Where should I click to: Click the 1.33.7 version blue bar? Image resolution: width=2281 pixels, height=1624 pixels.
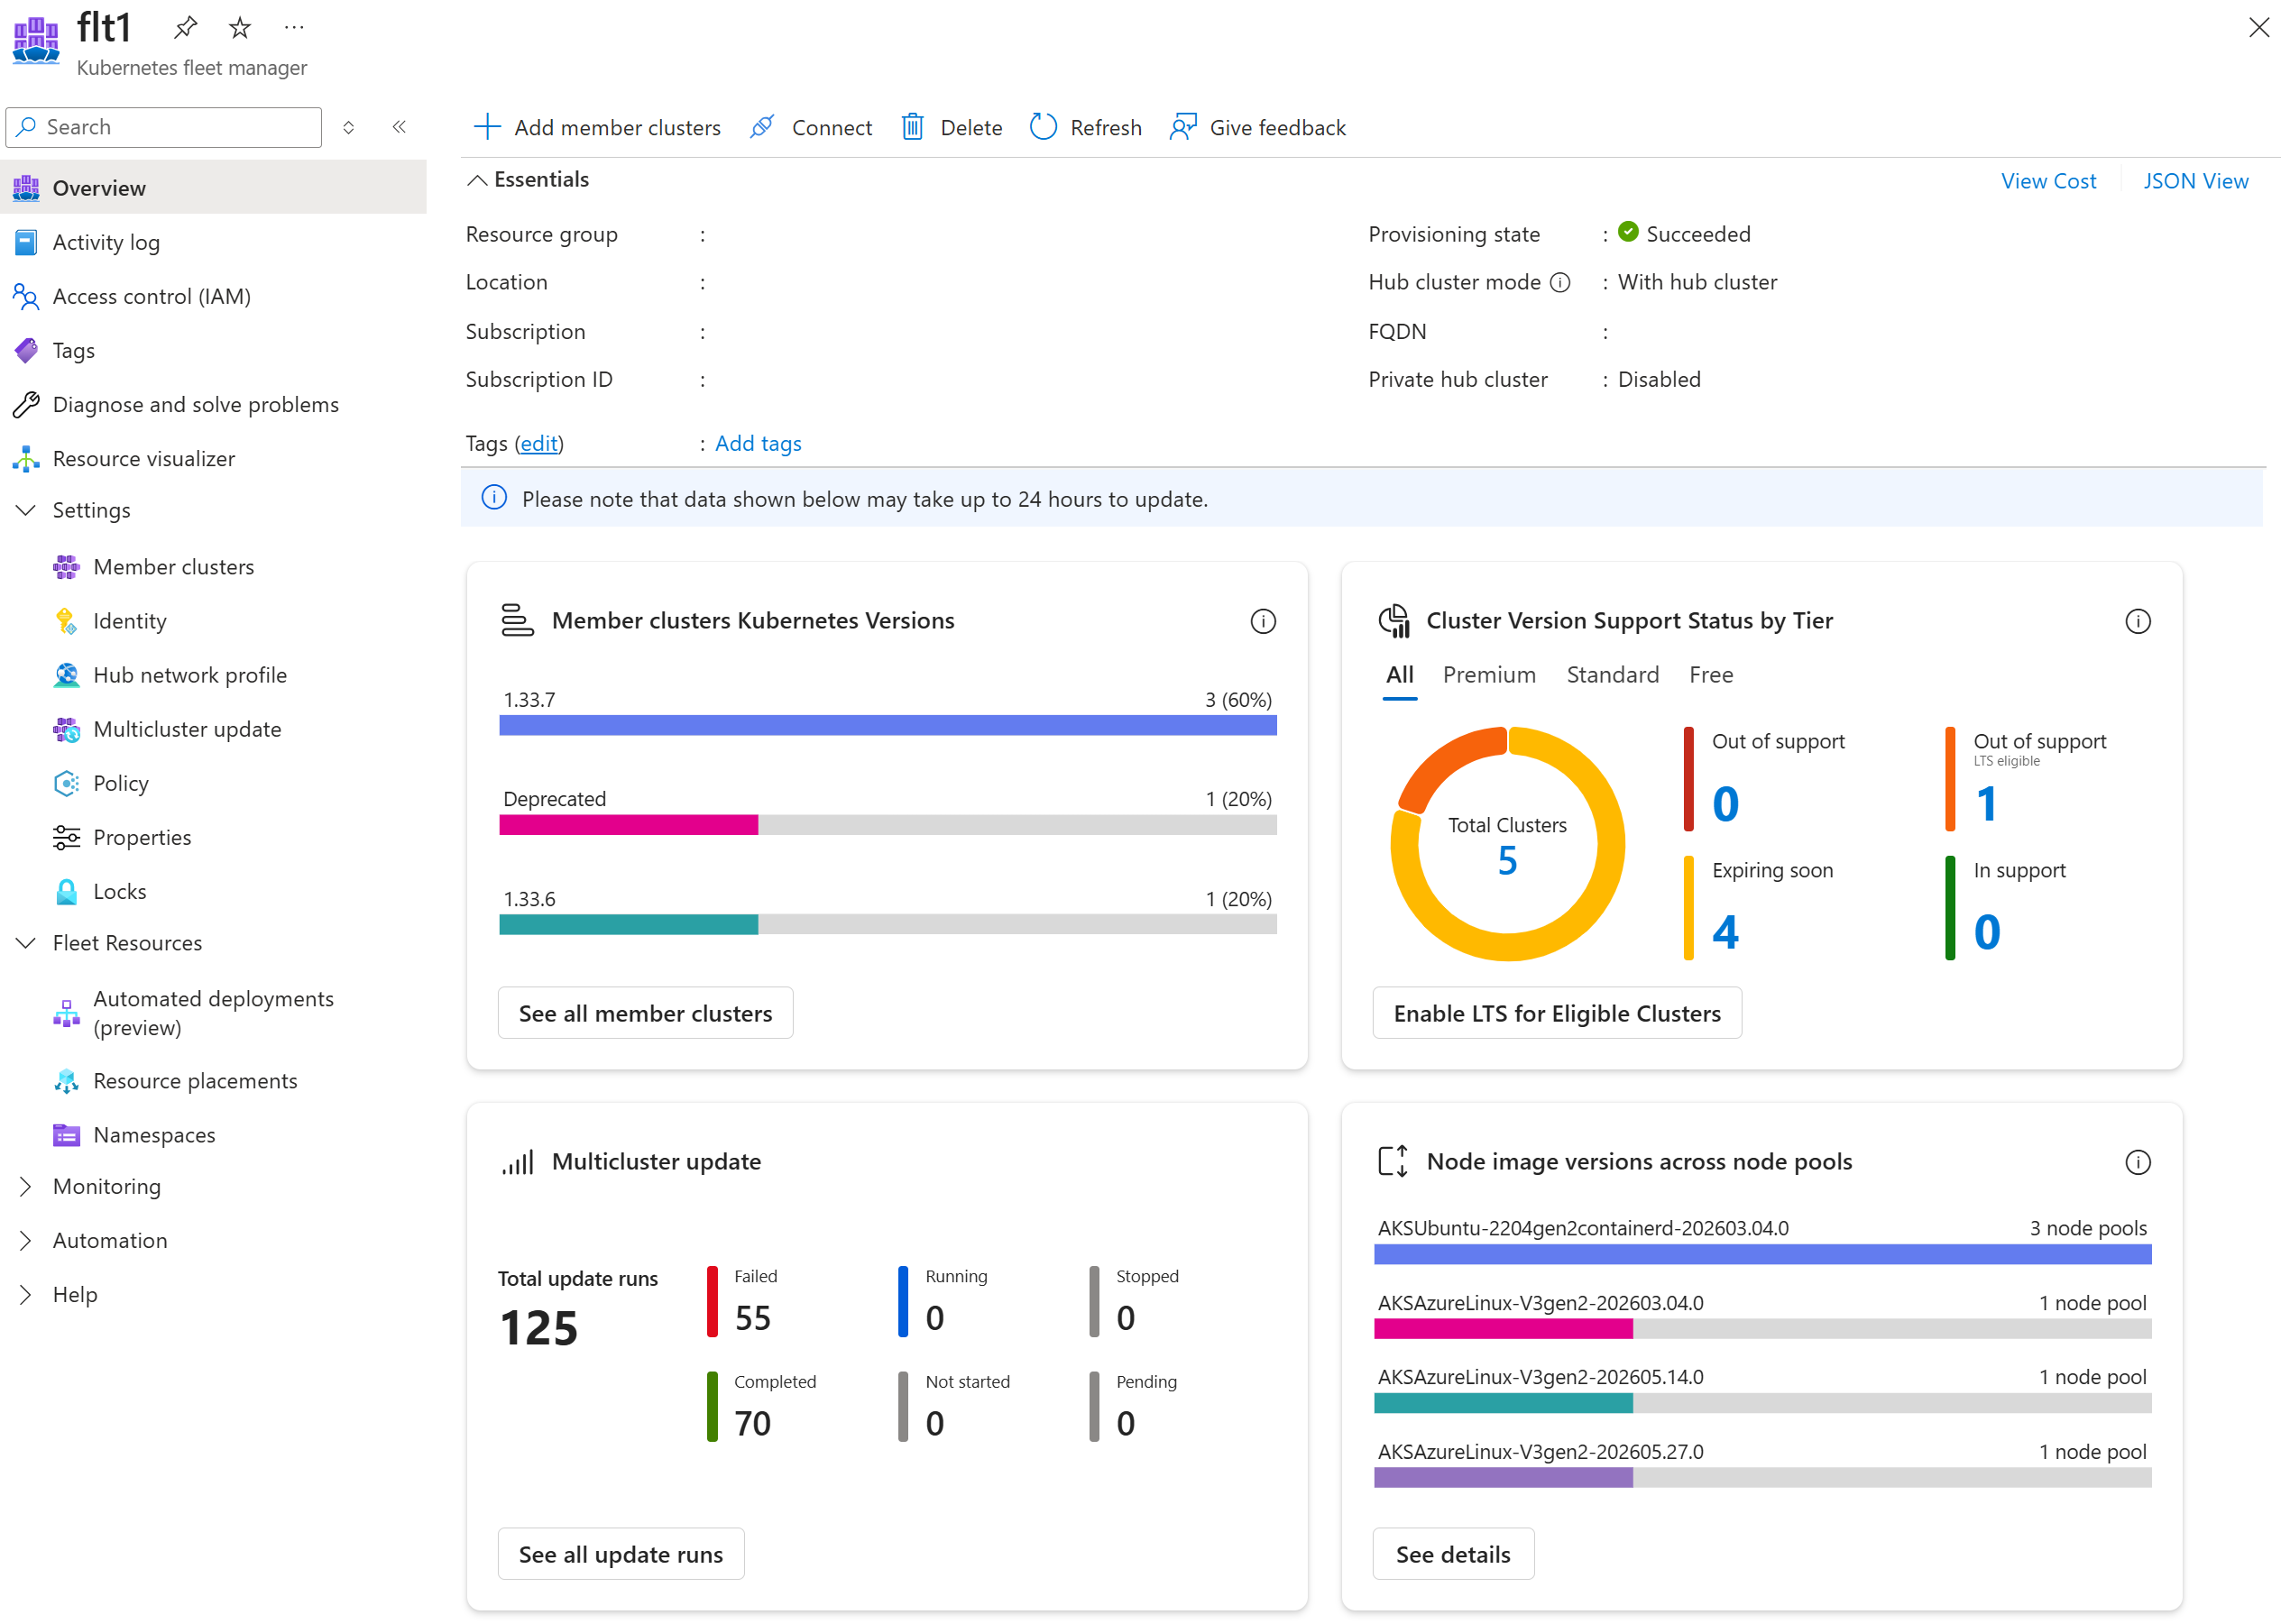click(x=887, y=725)
